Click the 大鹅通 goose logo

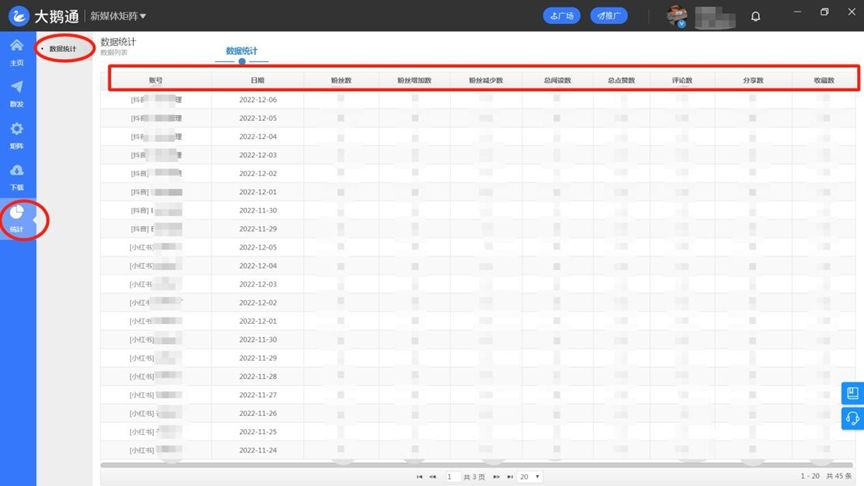tap(17, 16)
